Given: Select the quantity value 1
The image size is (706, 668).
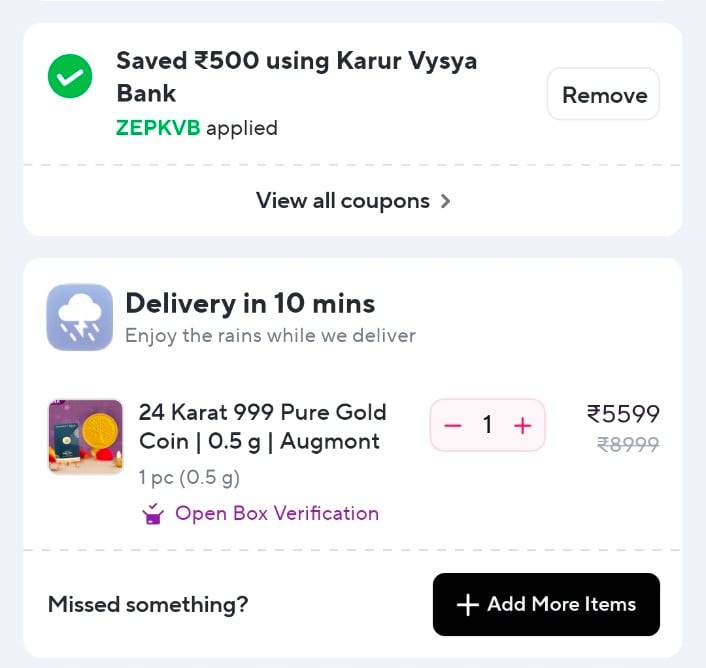Looking at the screenshot, I should [x=487, y=426].
